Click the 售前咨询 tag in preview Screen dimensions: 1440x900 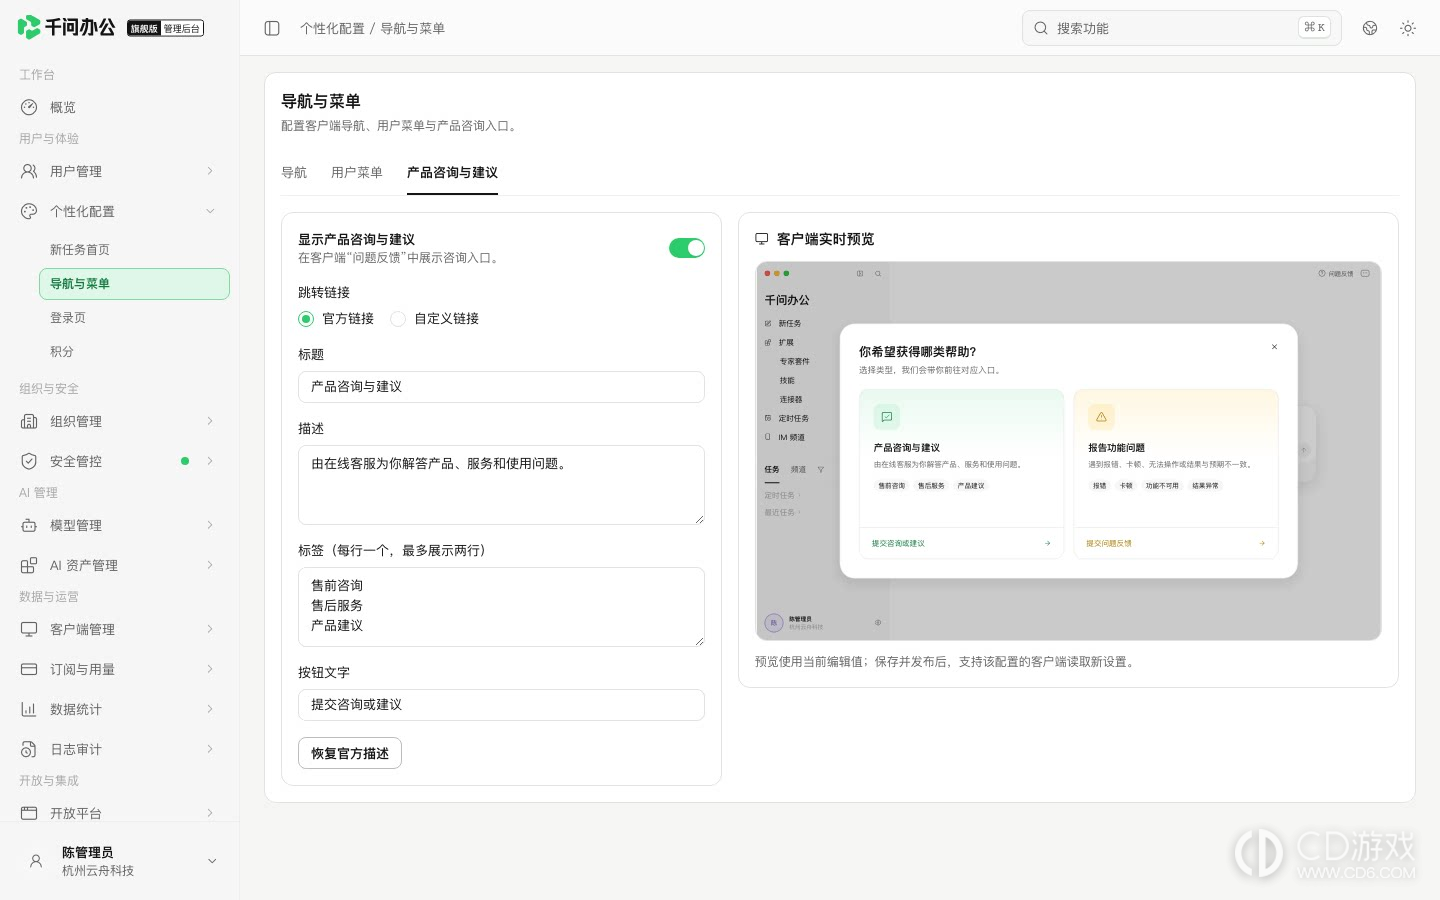[891, 486]
